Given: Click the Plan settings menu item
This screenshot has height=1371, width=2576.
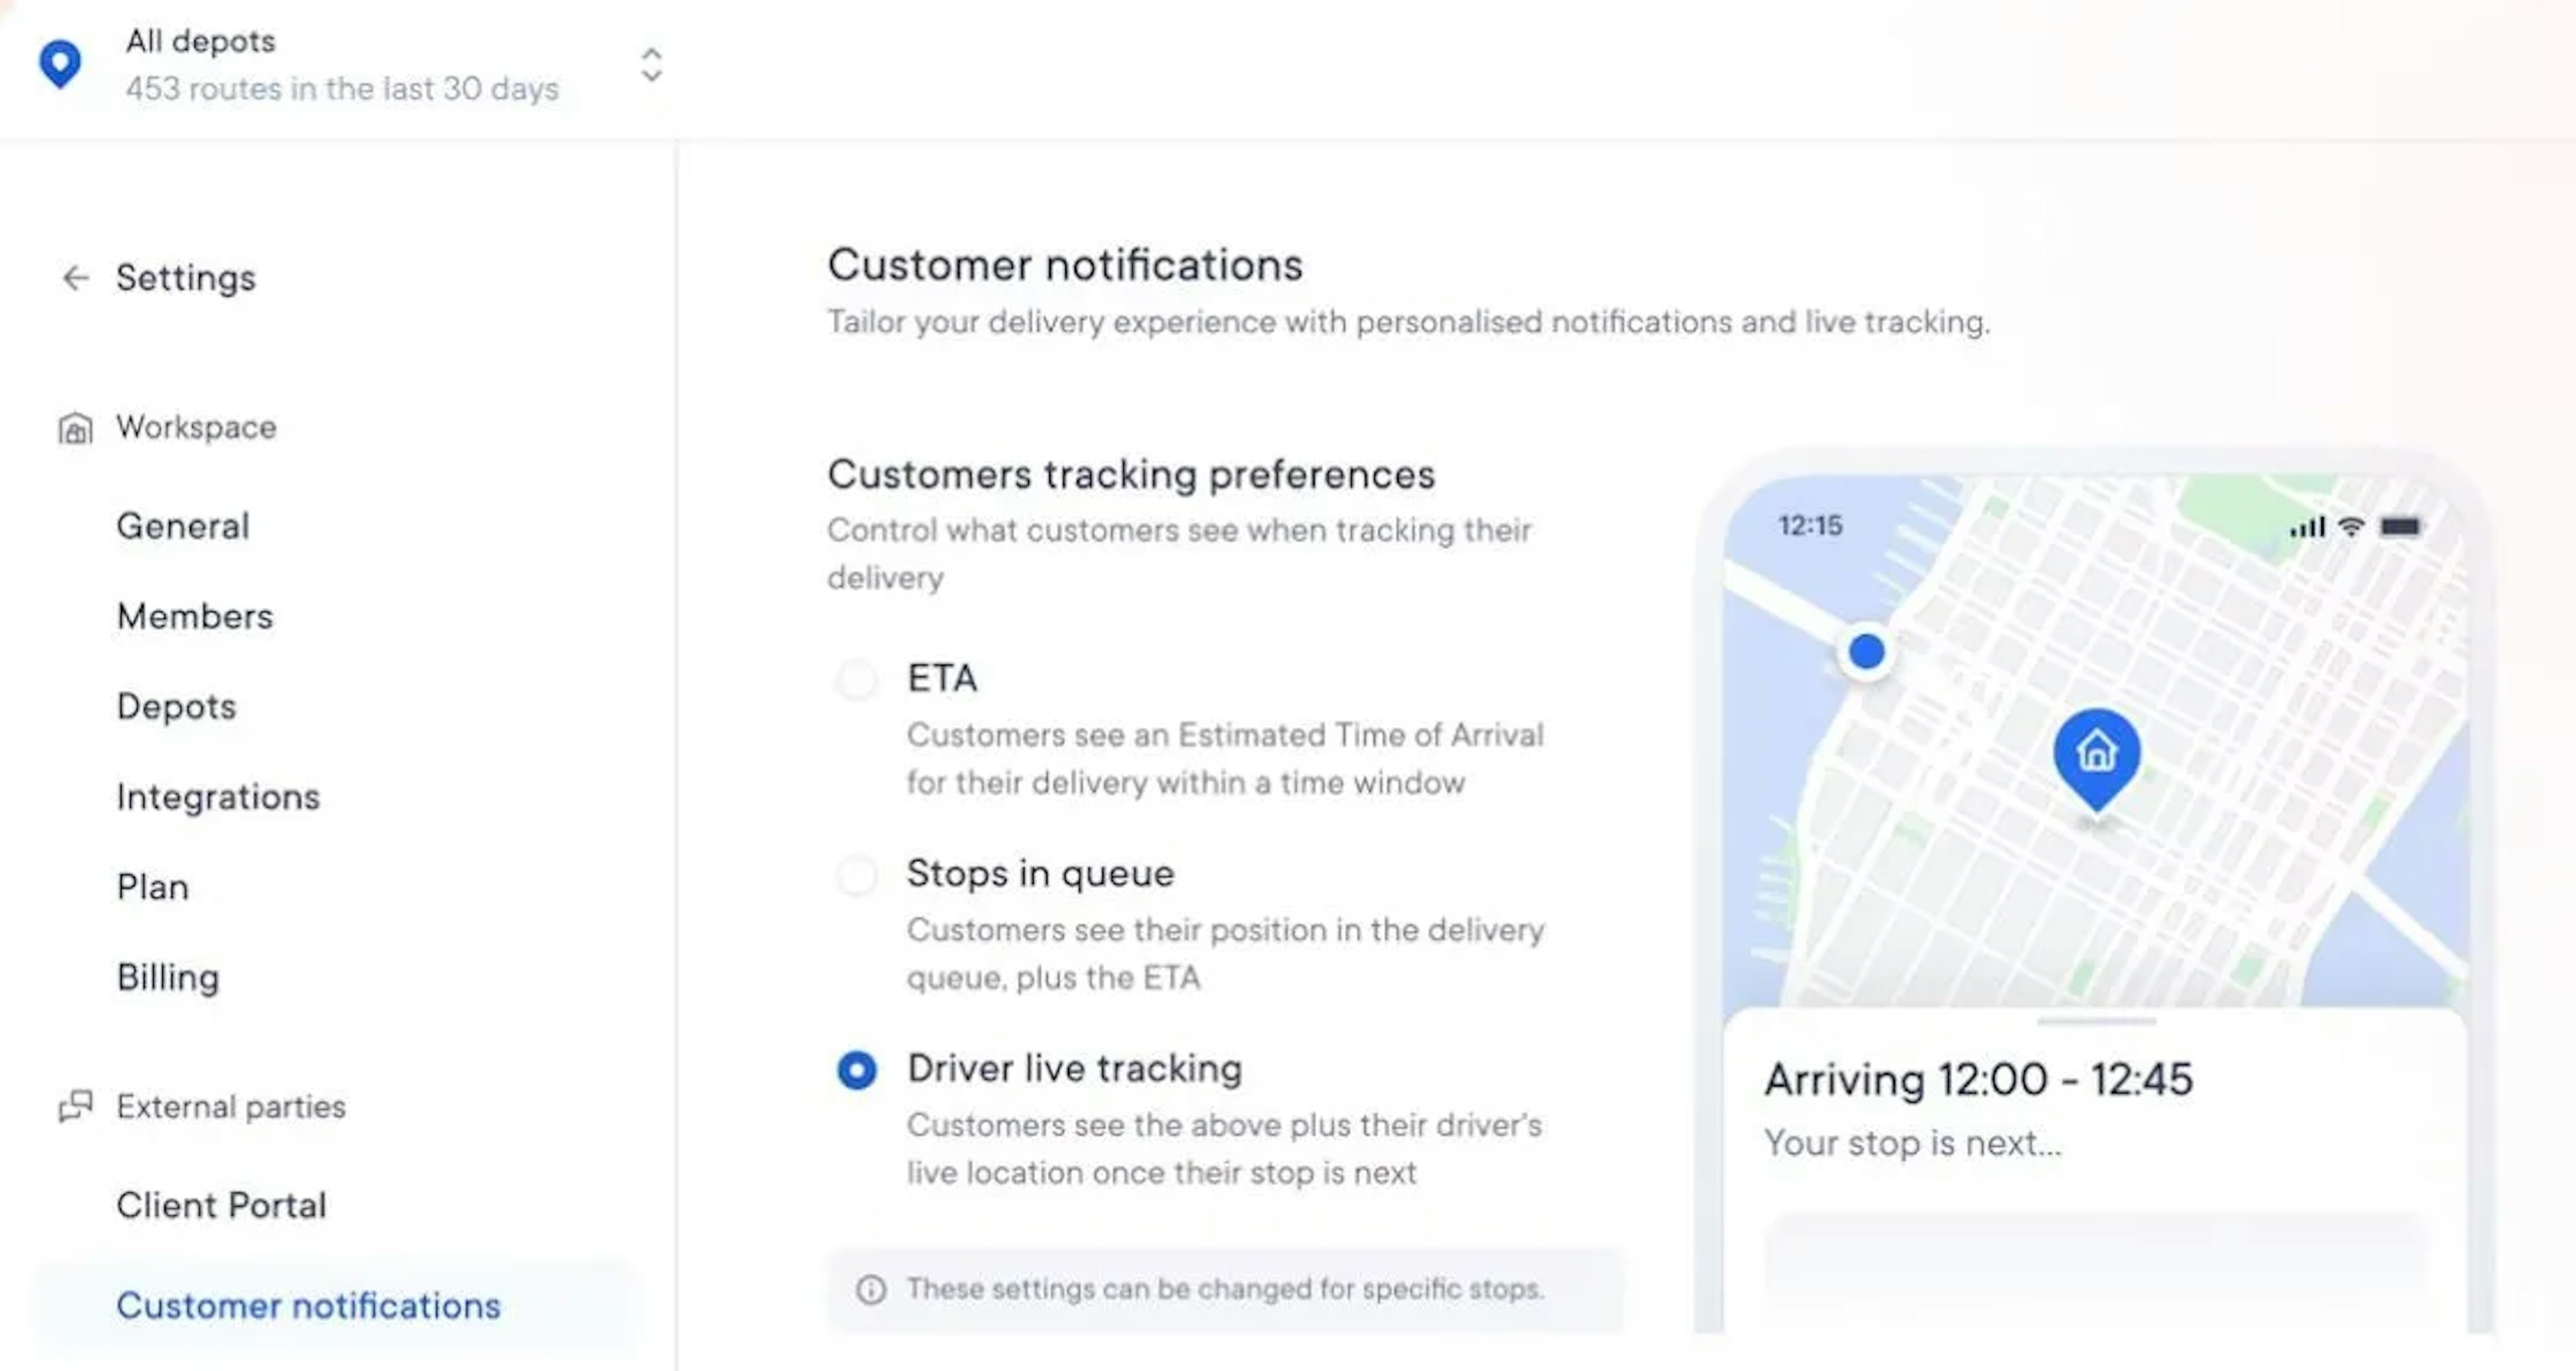Looking at the screenshot, I should 152,885.
